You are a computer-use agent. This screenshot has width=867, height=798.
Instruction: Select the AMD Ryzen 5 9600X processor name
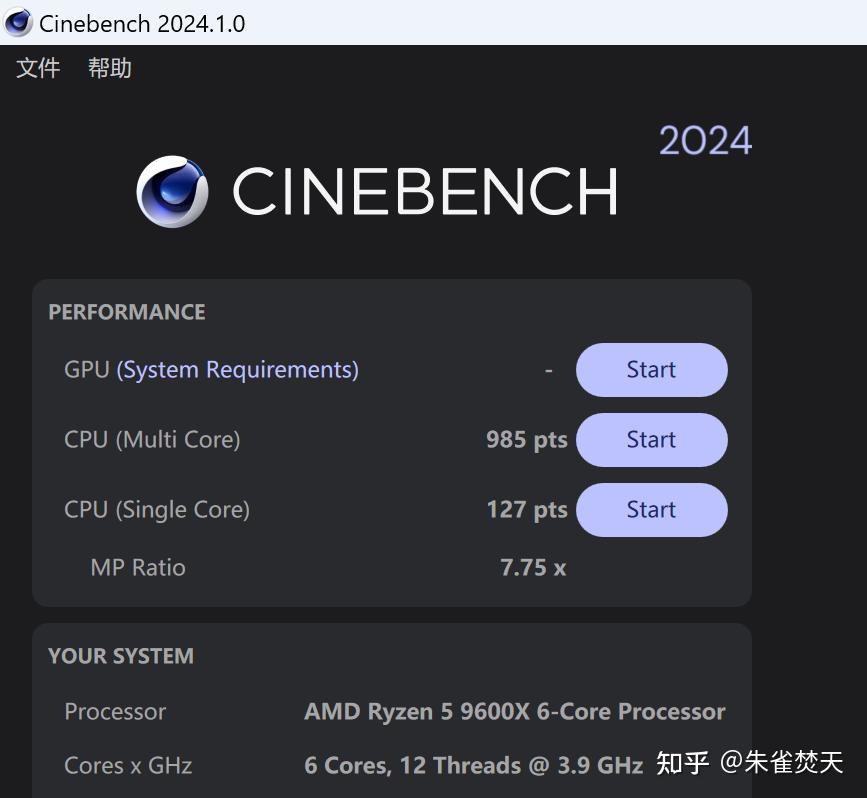tap(514, 711)
